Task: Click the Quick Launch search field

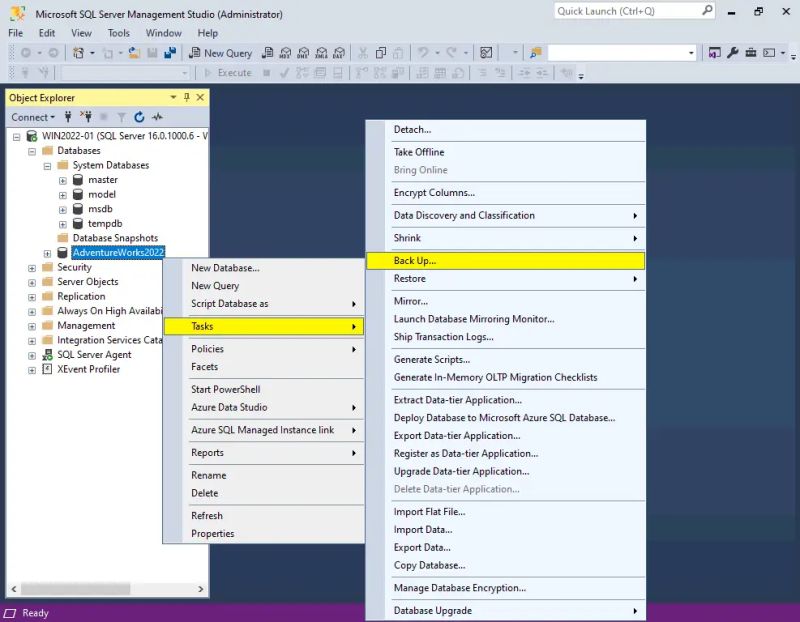Action: 630,11
